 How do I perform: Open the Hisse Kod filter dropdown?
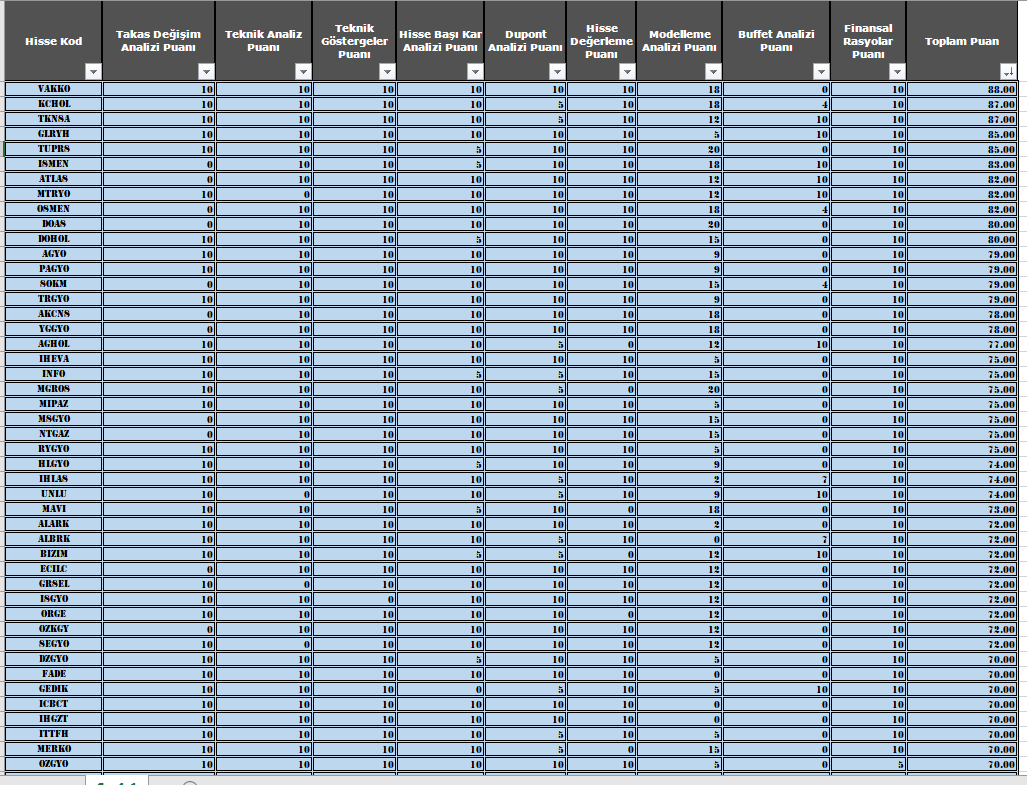click(94, 71)
